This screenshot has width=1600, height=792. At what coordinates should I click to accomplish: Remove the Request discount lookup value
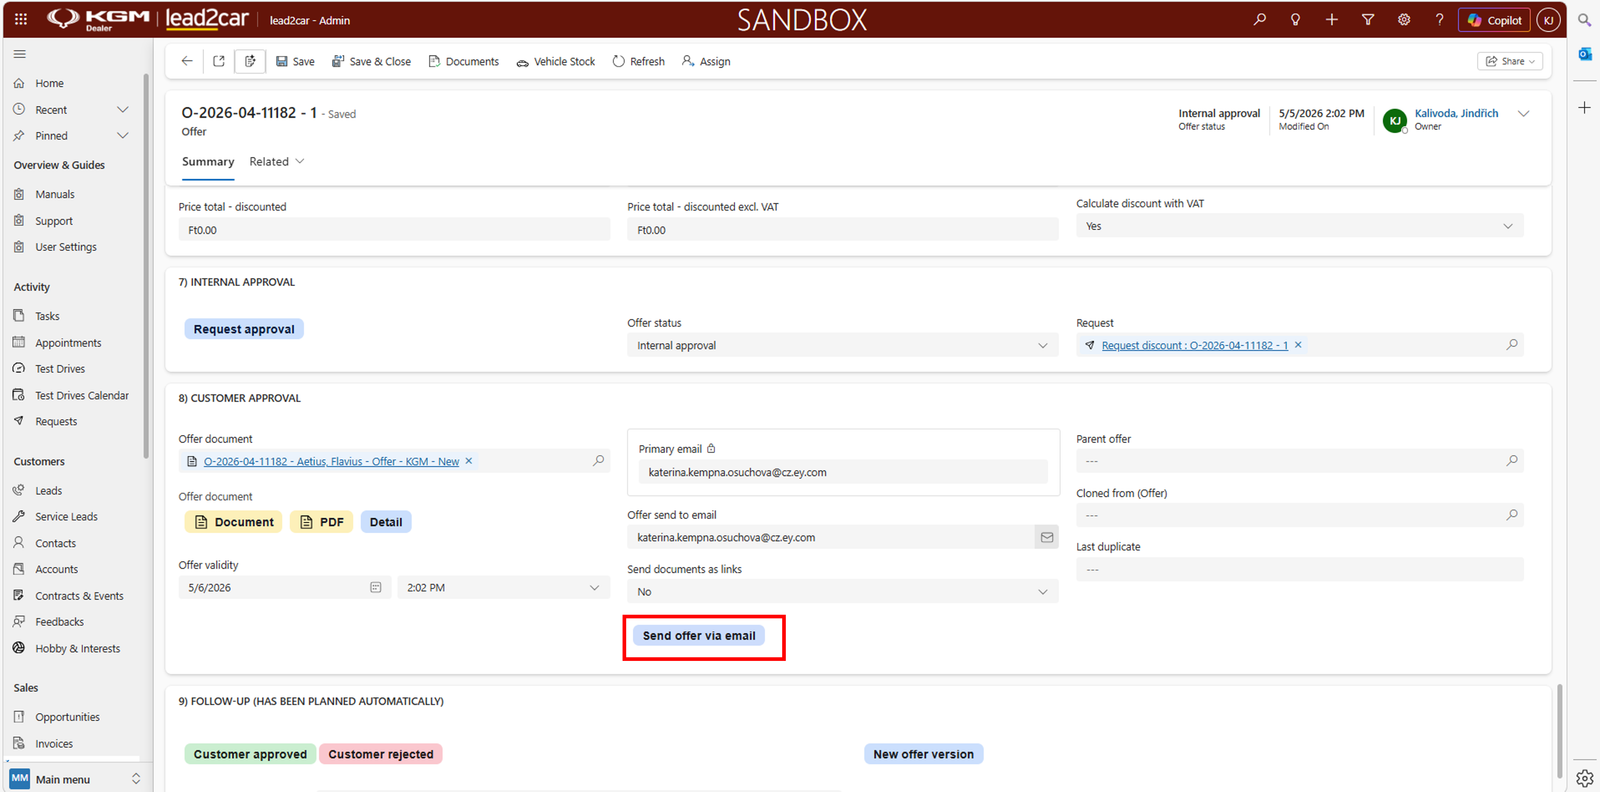point(1298,345)
